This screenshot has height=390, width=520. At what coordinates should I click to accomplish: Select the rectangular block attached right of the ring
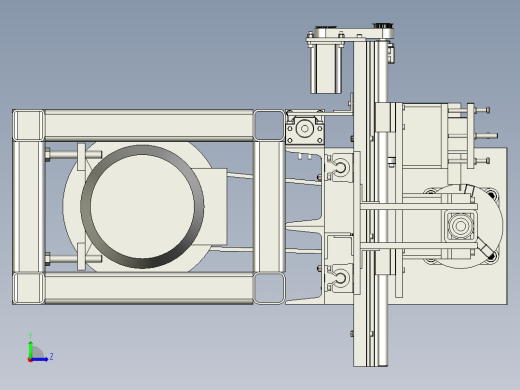coord(213,207)
